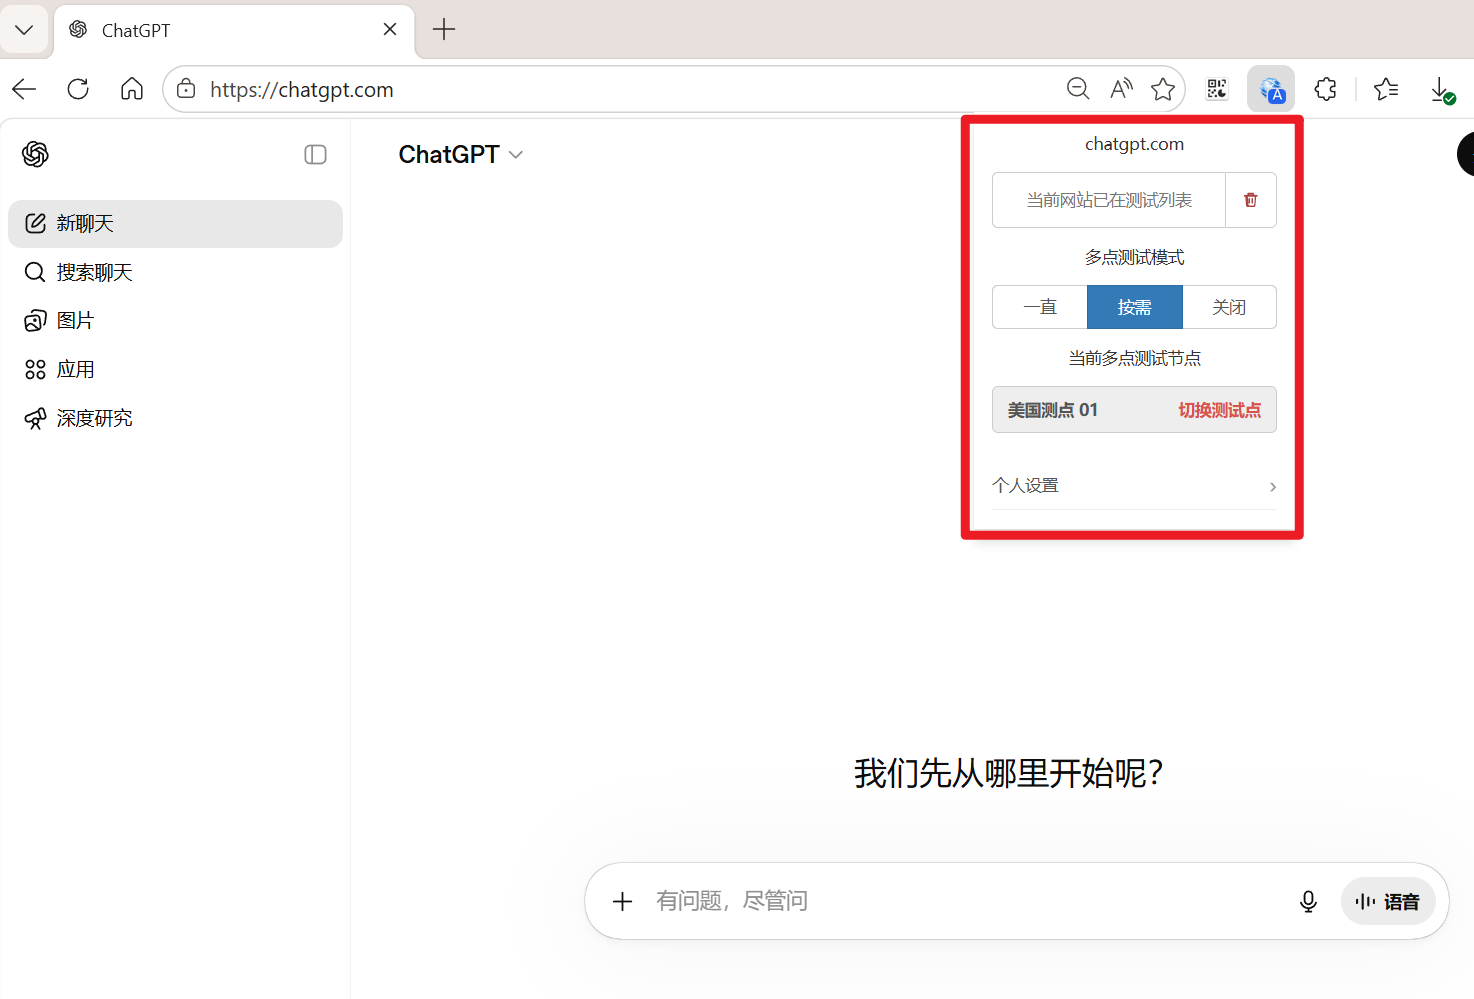
Task: Select the ChatGPT tab title
Action: click(136, 30)
